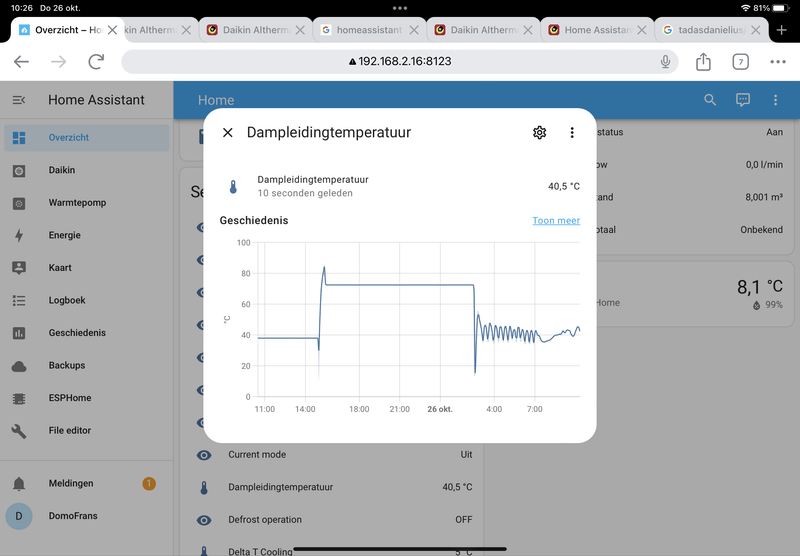Select the Overzicht menu item

tap(87, 138)
